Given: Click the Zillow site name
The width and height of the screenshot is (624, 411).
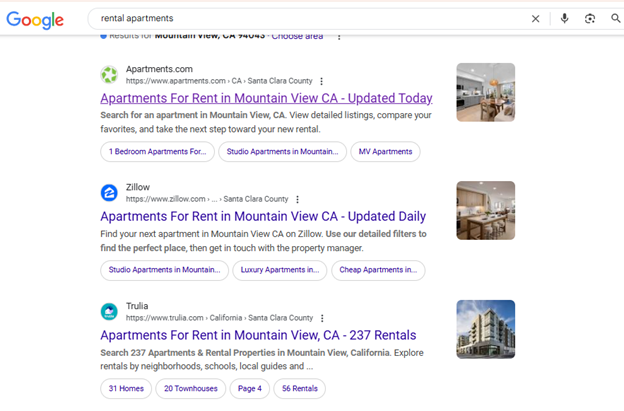Looking at the screenshot, I should click(x=138, y=187).
